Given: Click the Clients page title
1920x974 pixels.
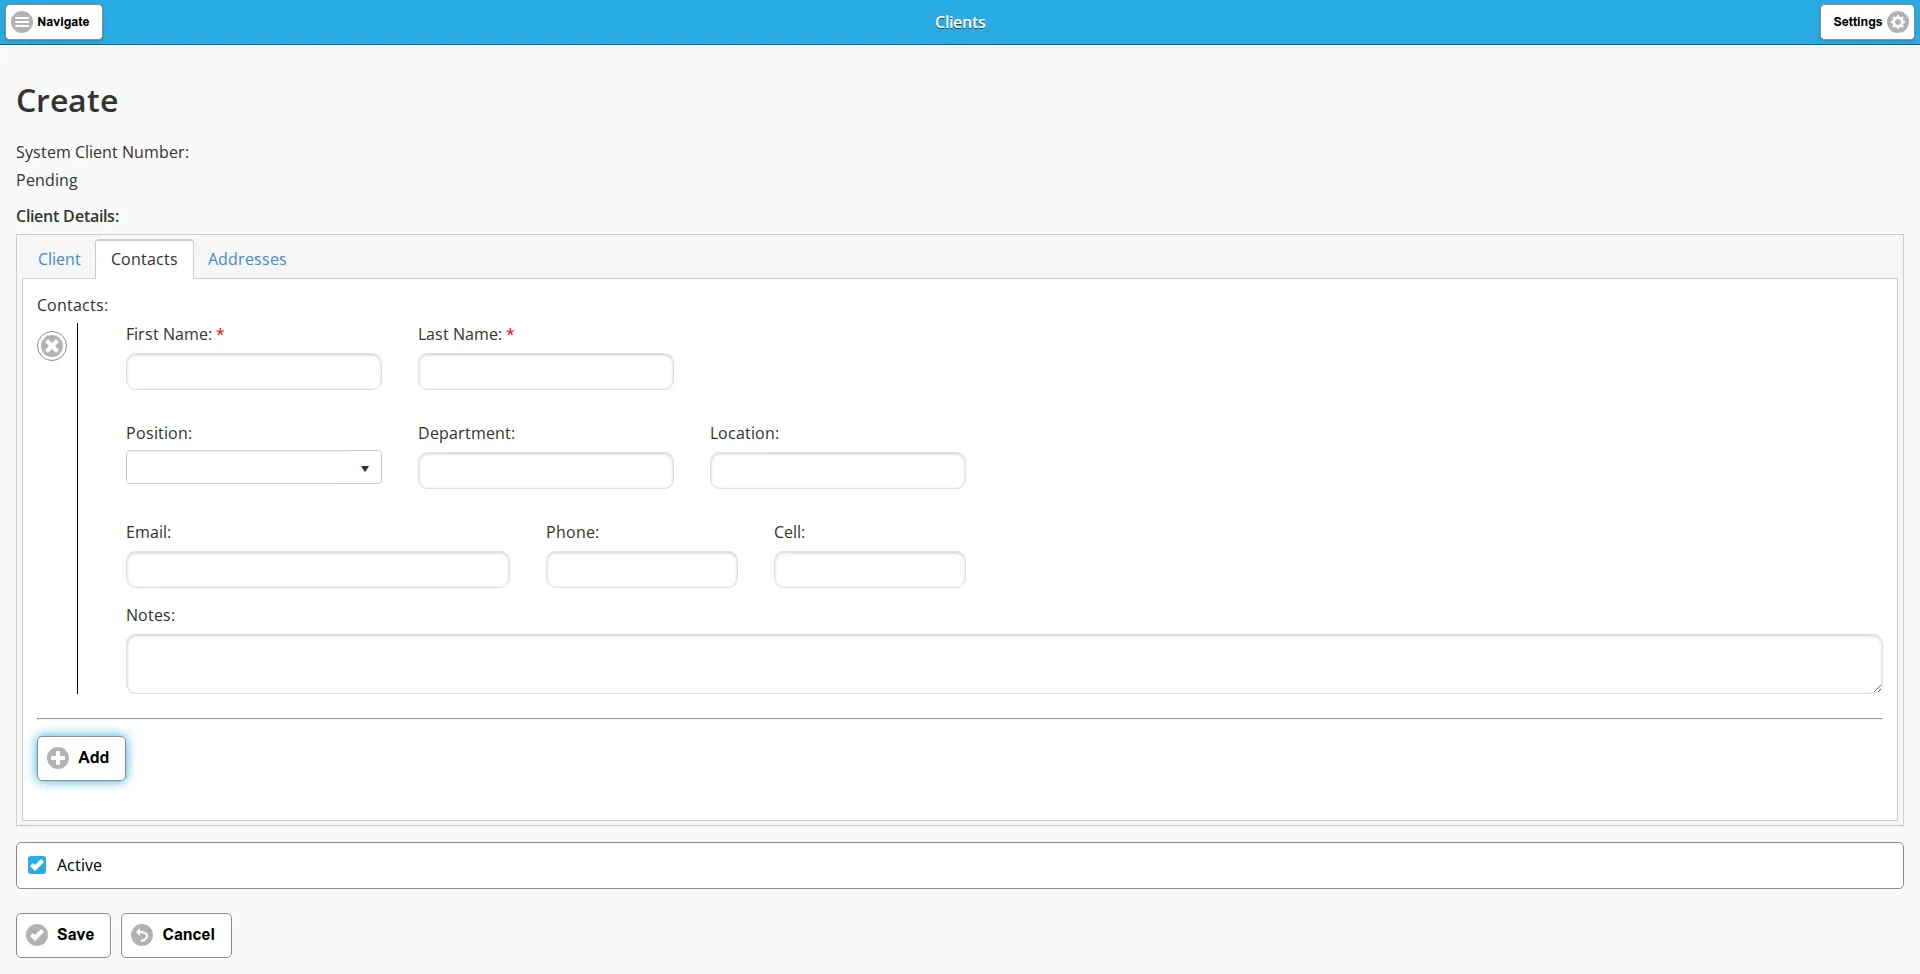Looking at the screenshot, I should pyautogui.click(x=960, y=22).
